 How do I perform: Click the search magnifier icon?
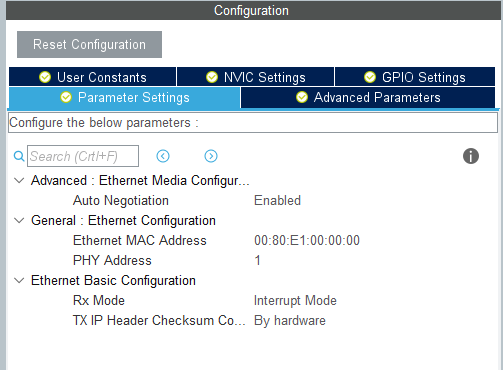click(19, 156)
